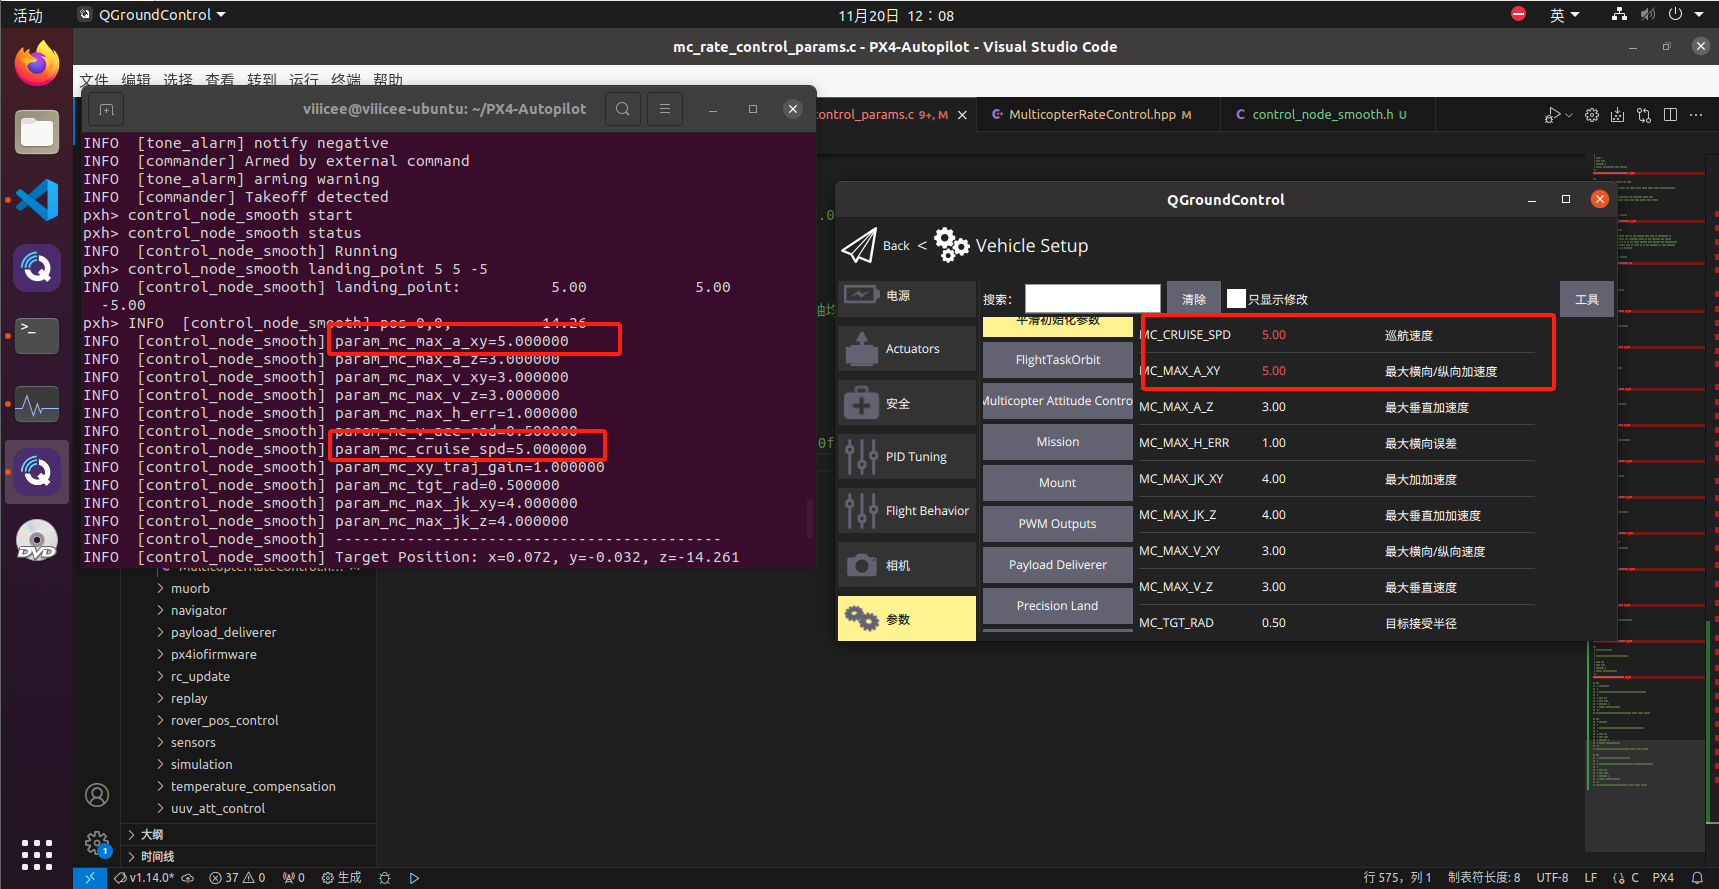
Task: Open the QGroundControl app menu dropdown
Action: point(153,15)
